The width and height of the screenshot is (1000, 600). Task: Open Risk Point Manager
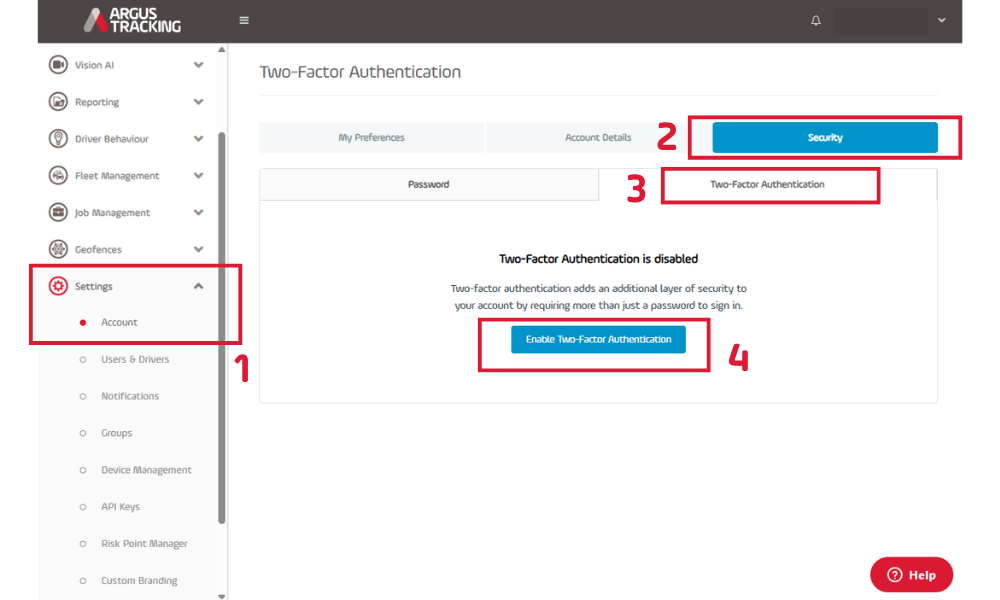pos(144,544)
